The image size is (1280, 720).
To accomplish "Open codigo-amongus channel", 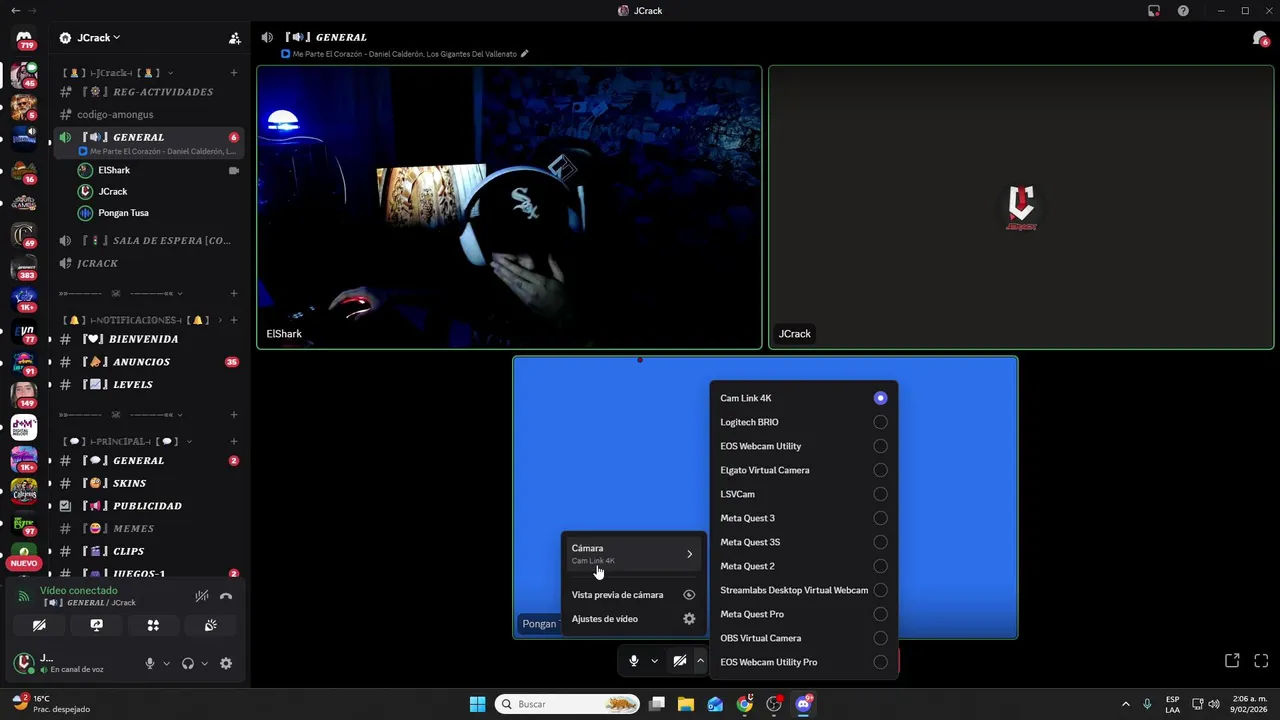I will 148,114.
